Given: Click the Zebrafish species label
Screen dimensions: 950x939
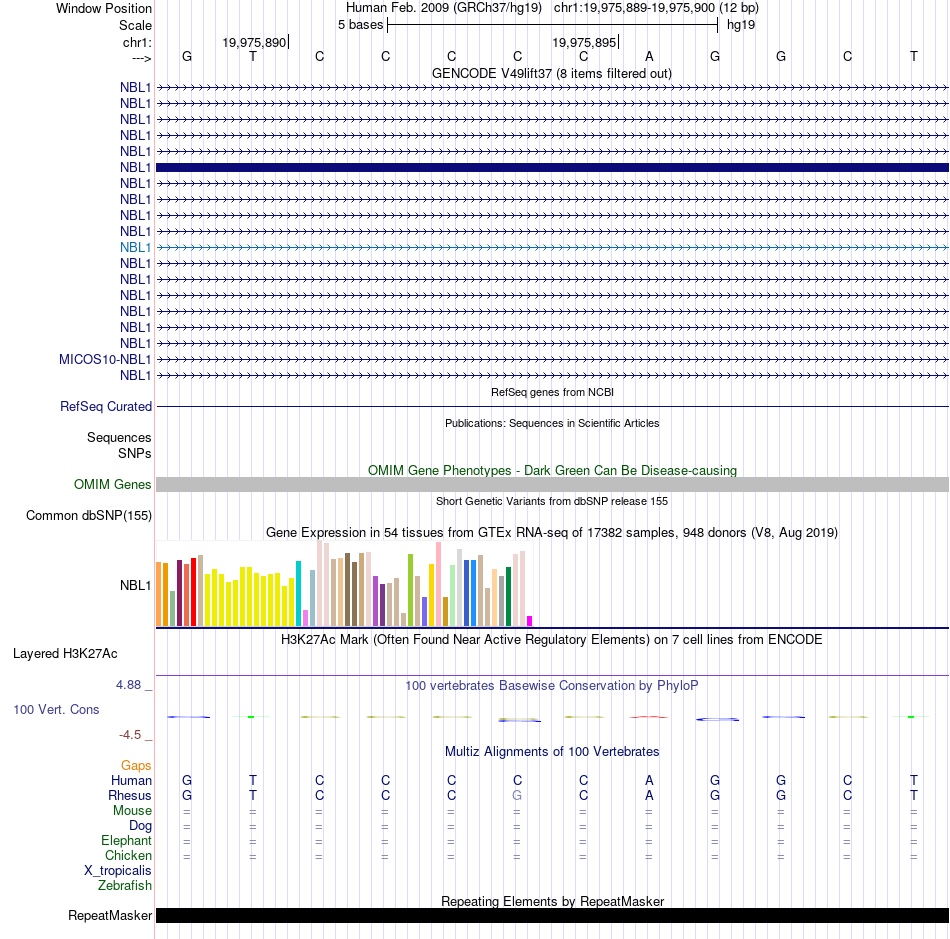Looking at the screenshot, I should (x=124, y=886).
